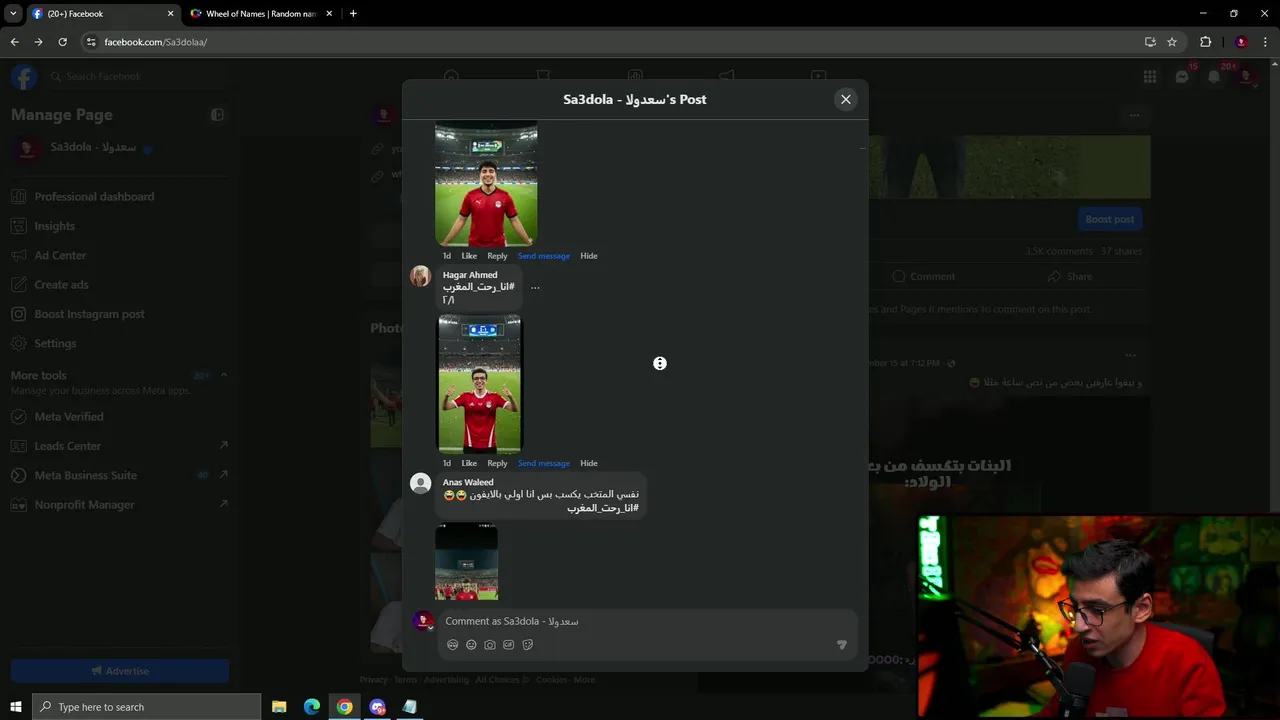This screenshot has width=1280, height=720.
Task: Open Hagar Ahmed's profile name
Action: coord(470,275)
